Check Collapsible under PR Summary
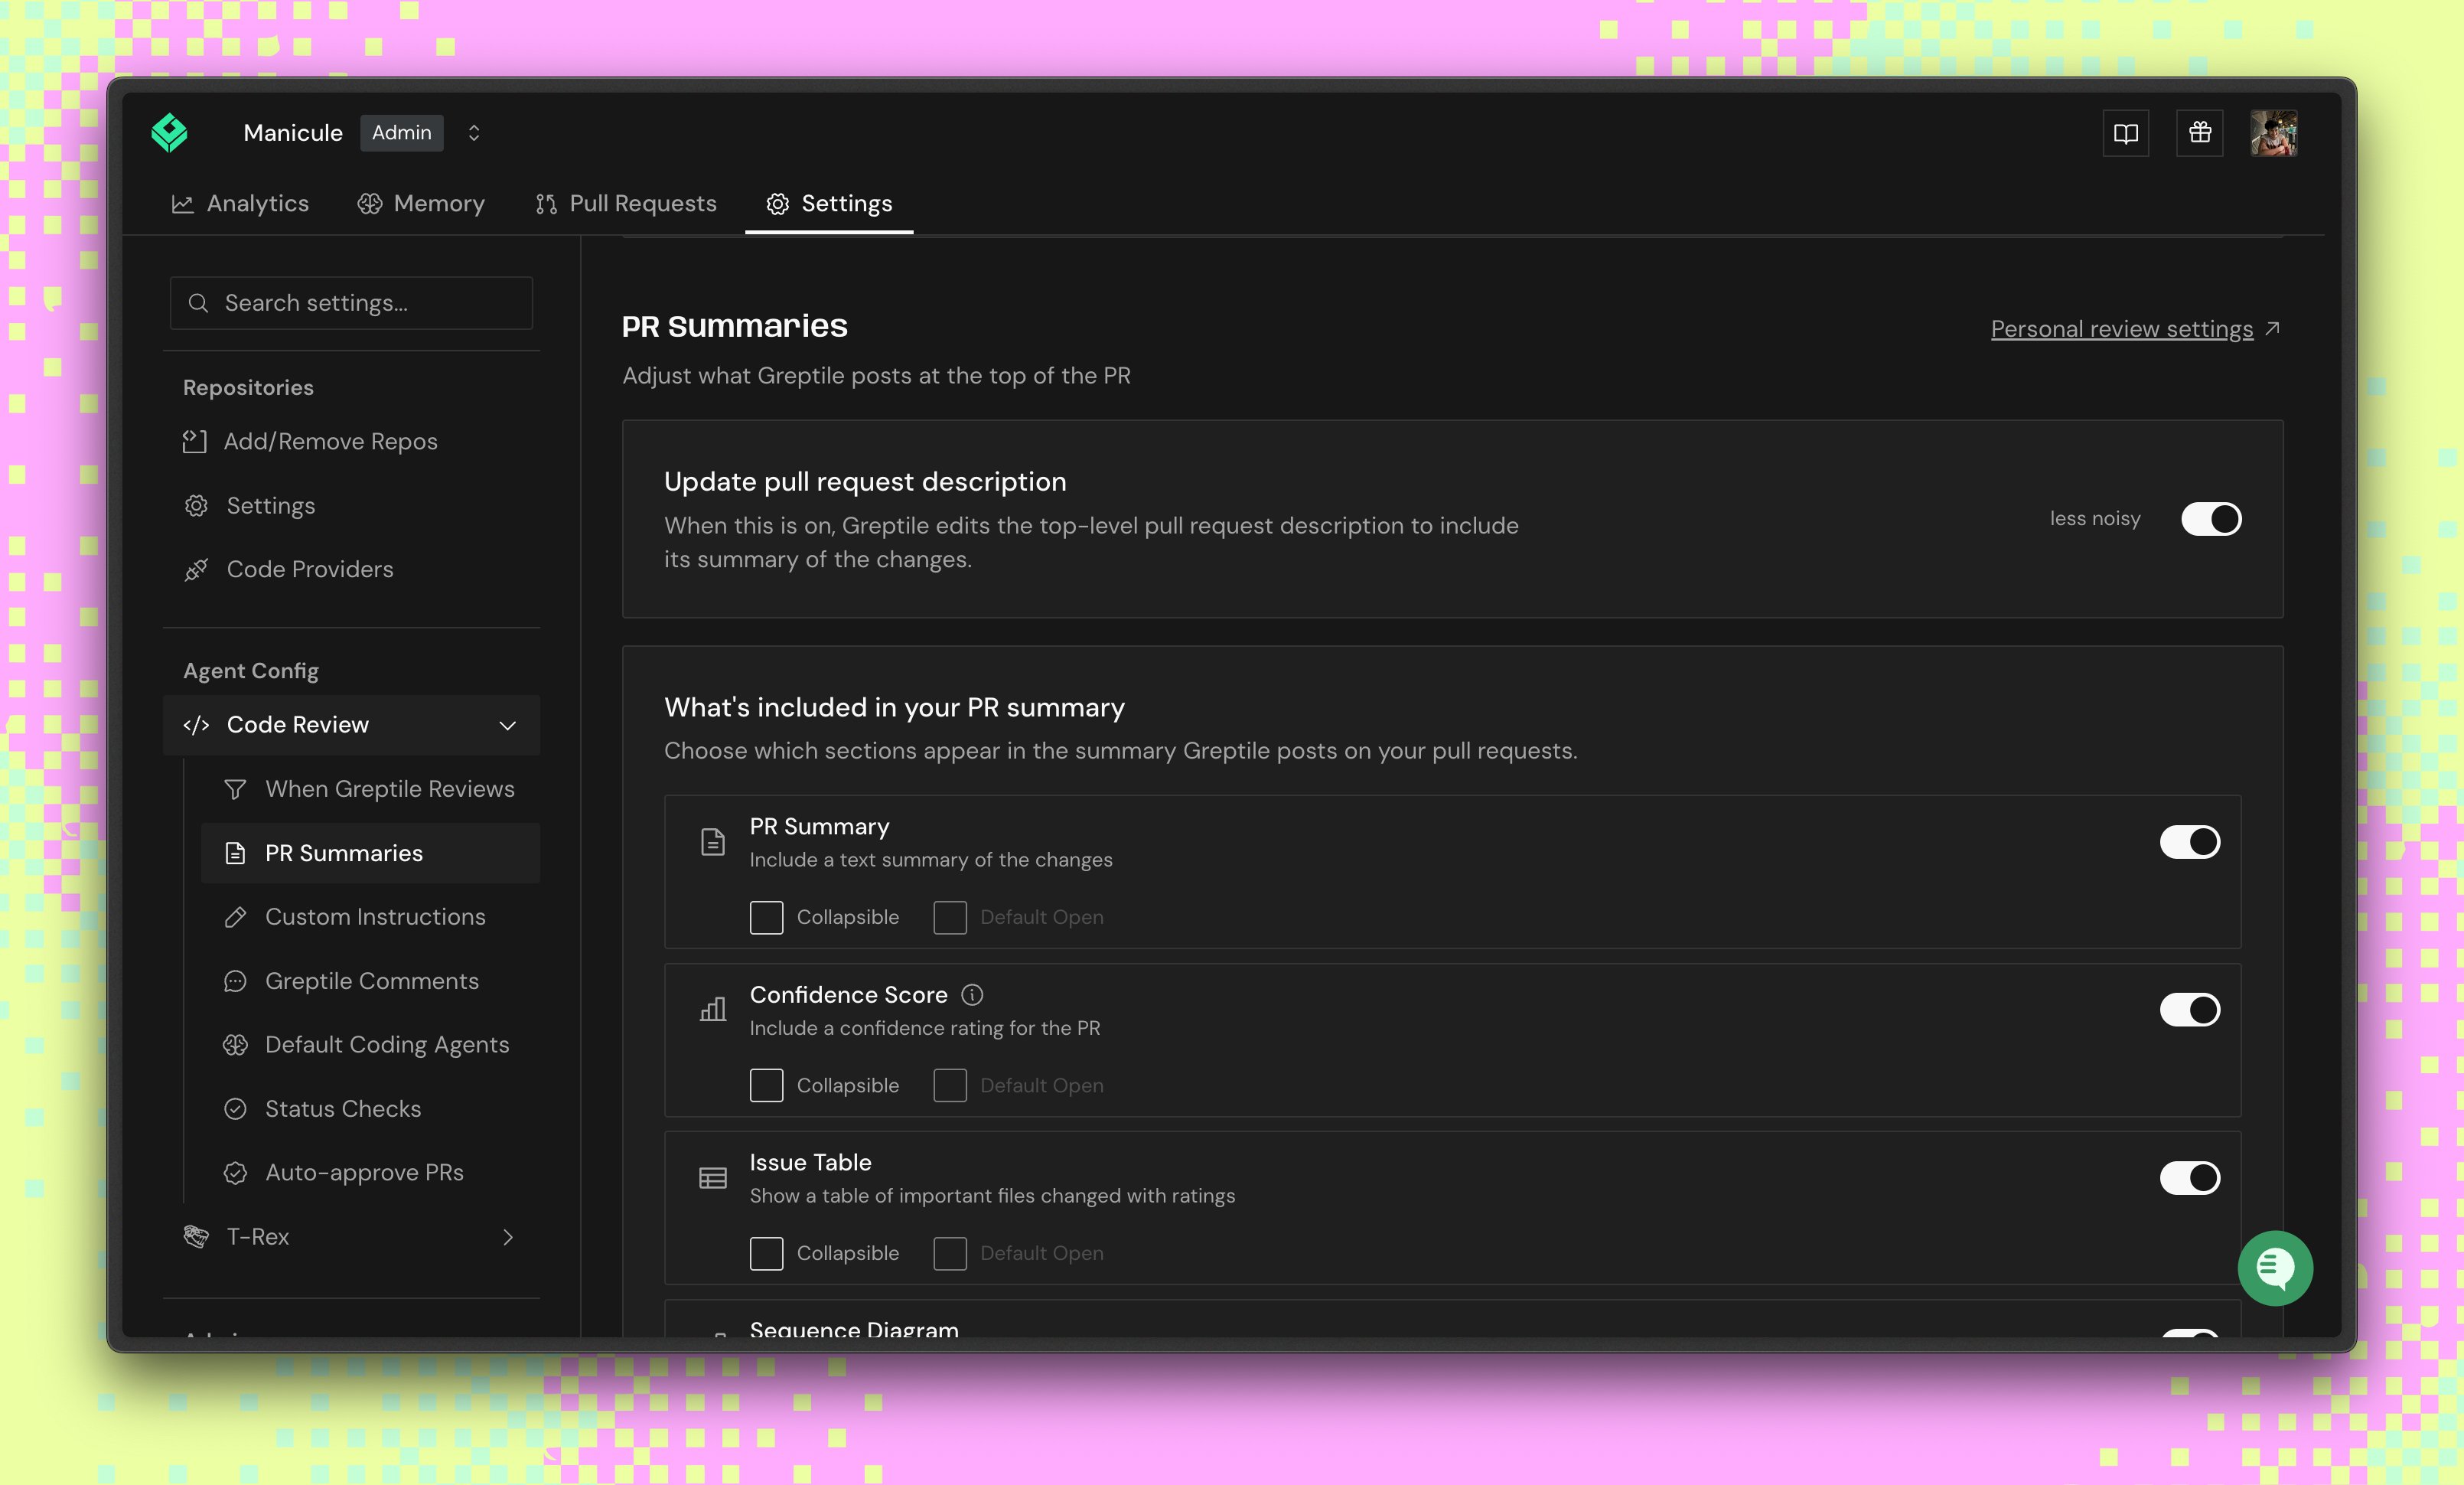Image resolution: width=2464 pixels, height=1485 pixels. [x=766, y=918]
